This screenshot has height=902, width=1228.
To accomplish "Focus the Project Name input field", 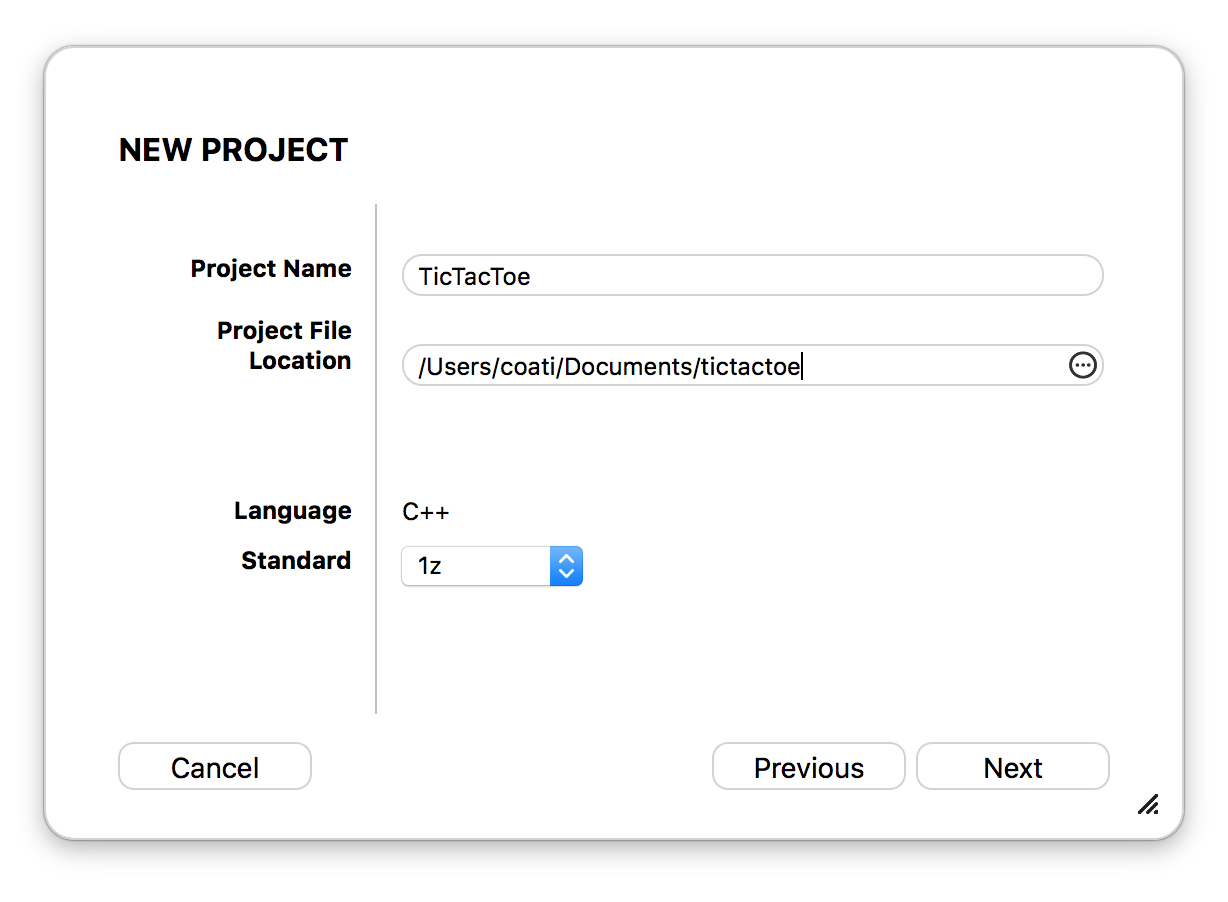I will [x=752, y=276].
